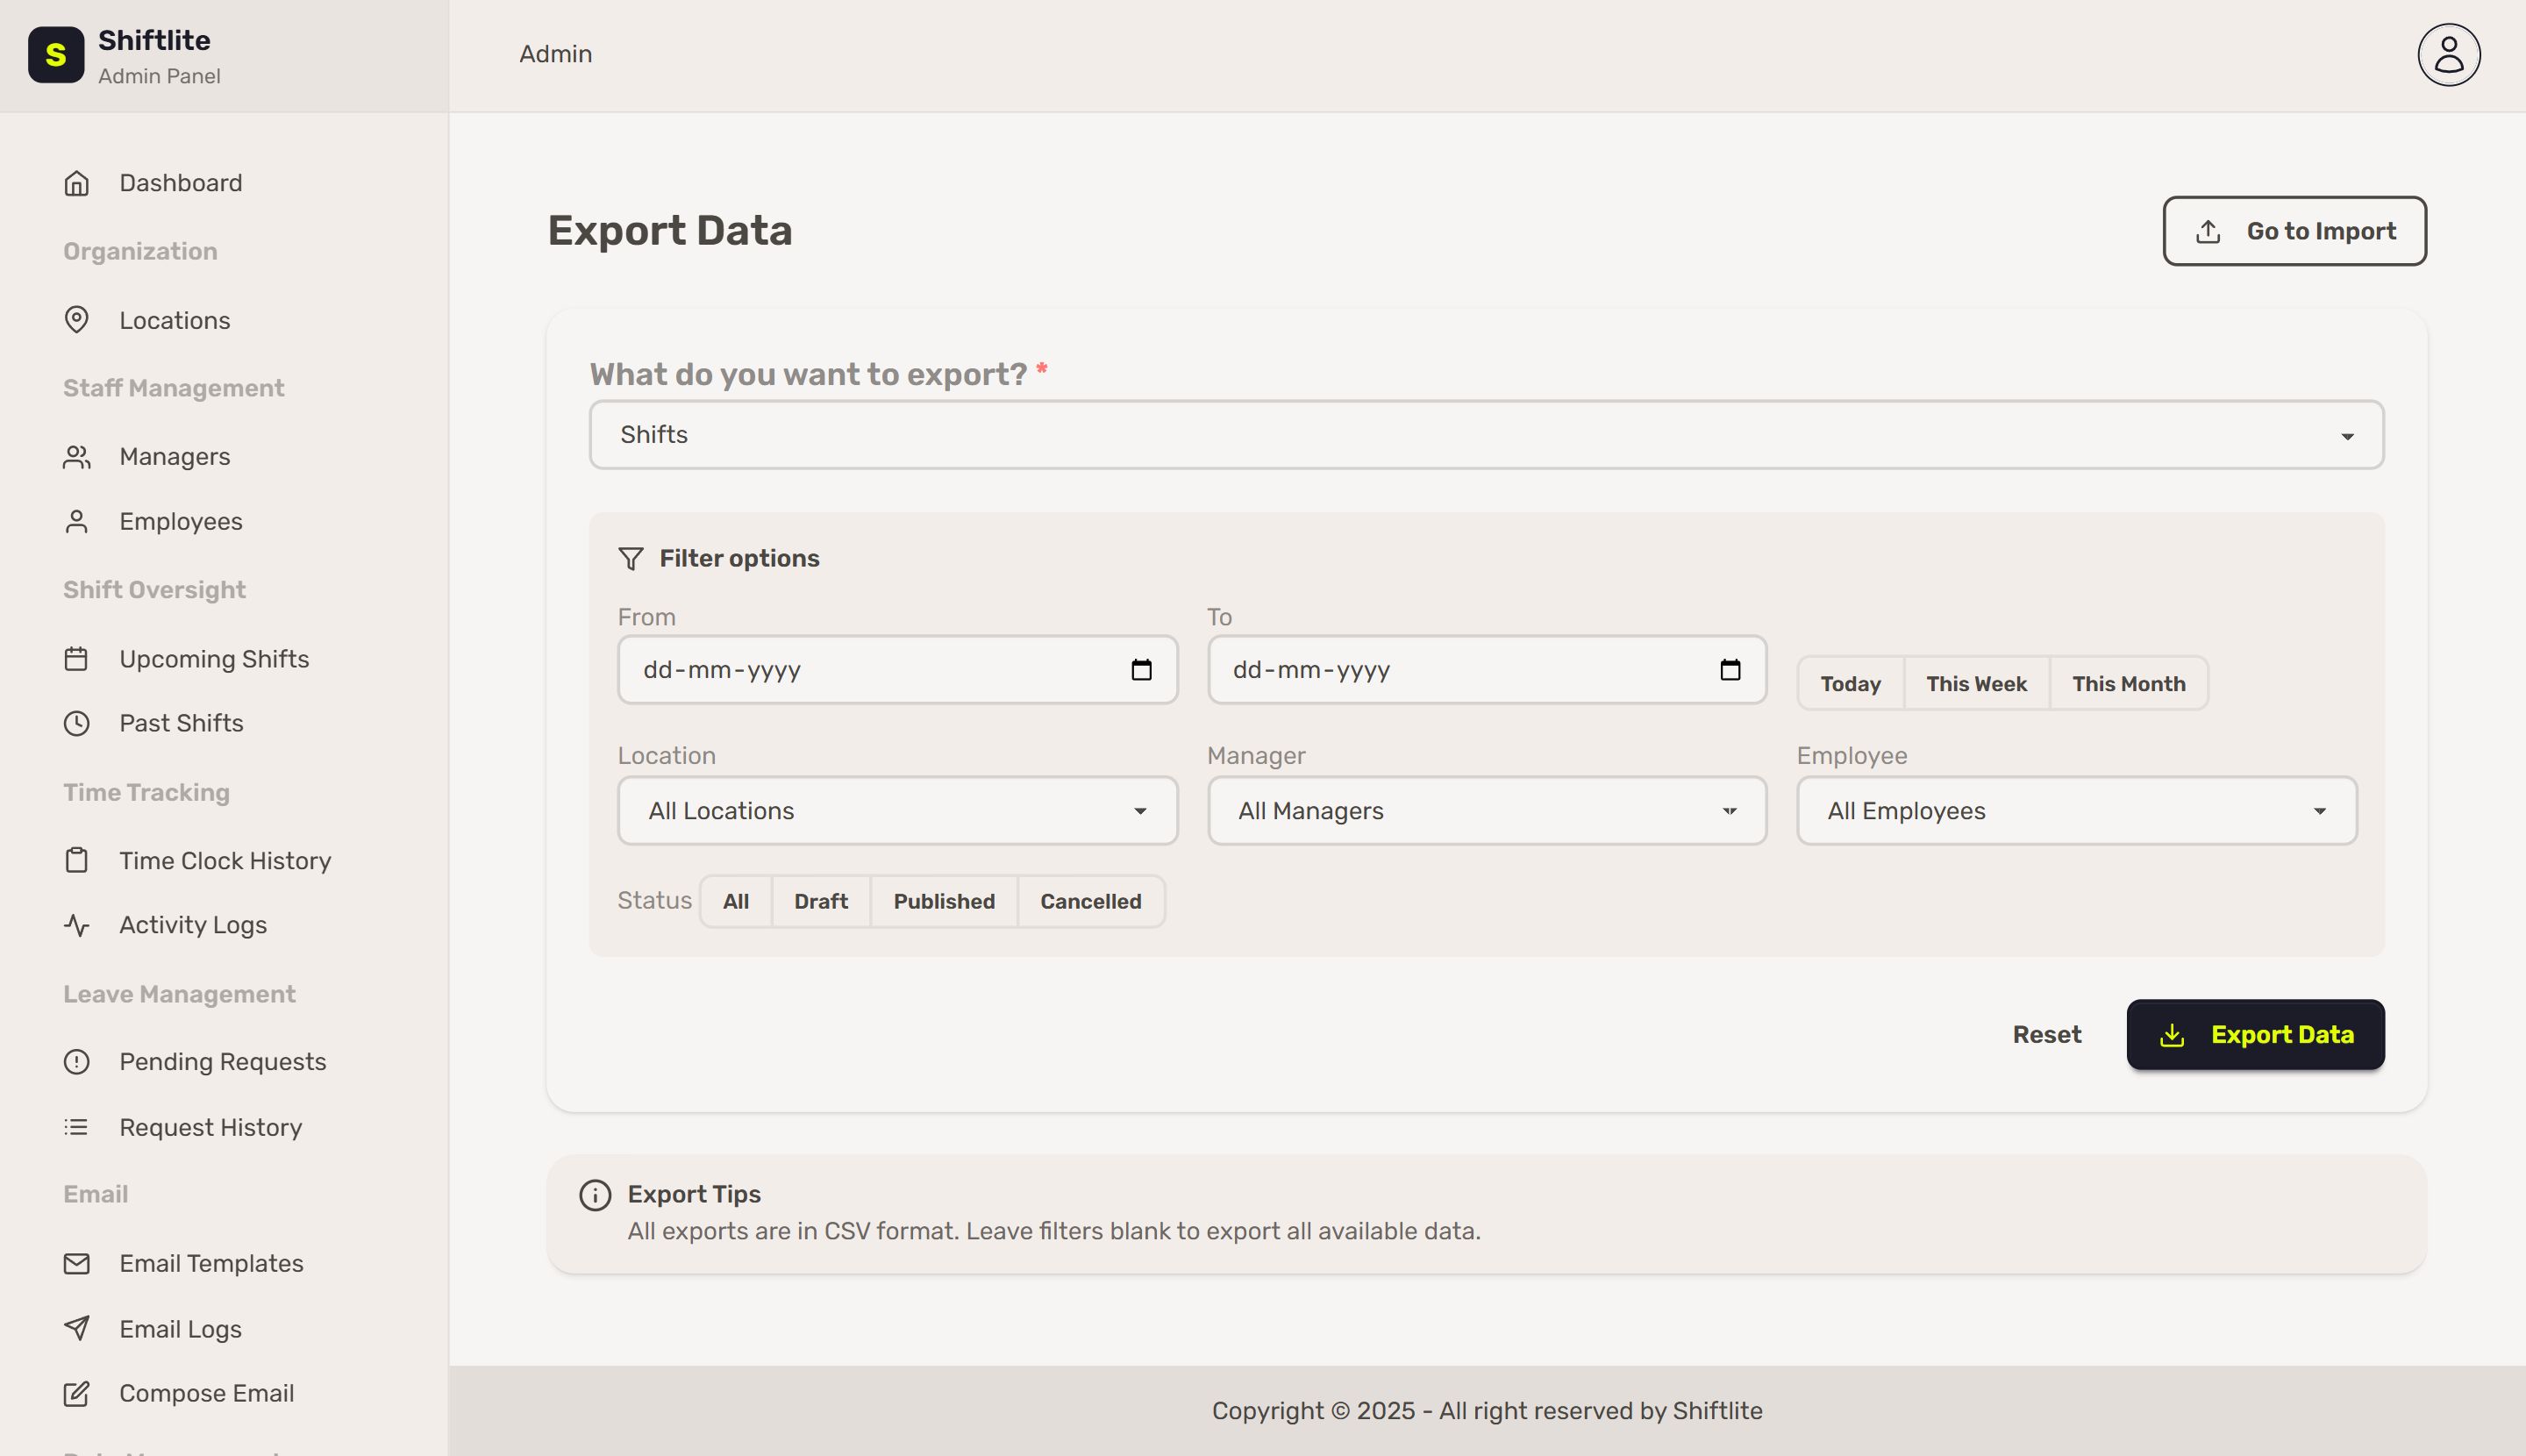Click the Compose Email pencil icon

pyautogui.click(x=77, y=1393)
